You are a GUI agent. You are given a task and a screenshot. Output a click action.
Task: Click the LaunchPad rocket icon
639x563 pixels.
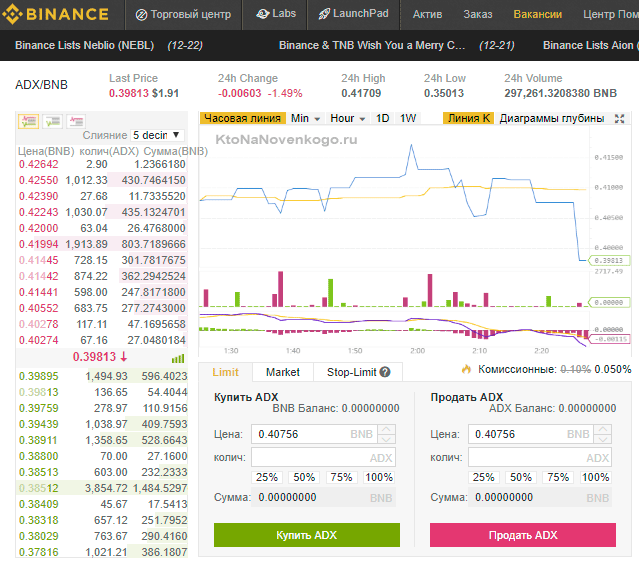[x=324, y=14]
